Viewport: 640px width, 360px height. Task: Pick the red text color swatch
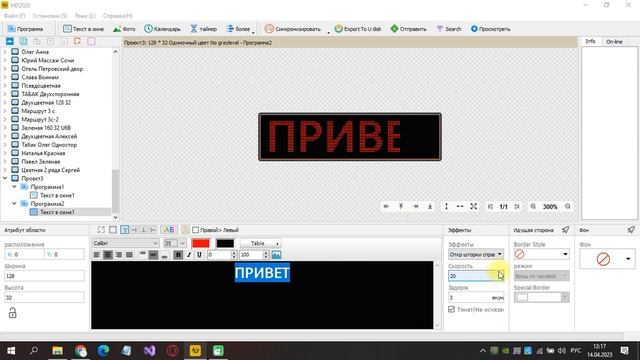click(201, 243)
